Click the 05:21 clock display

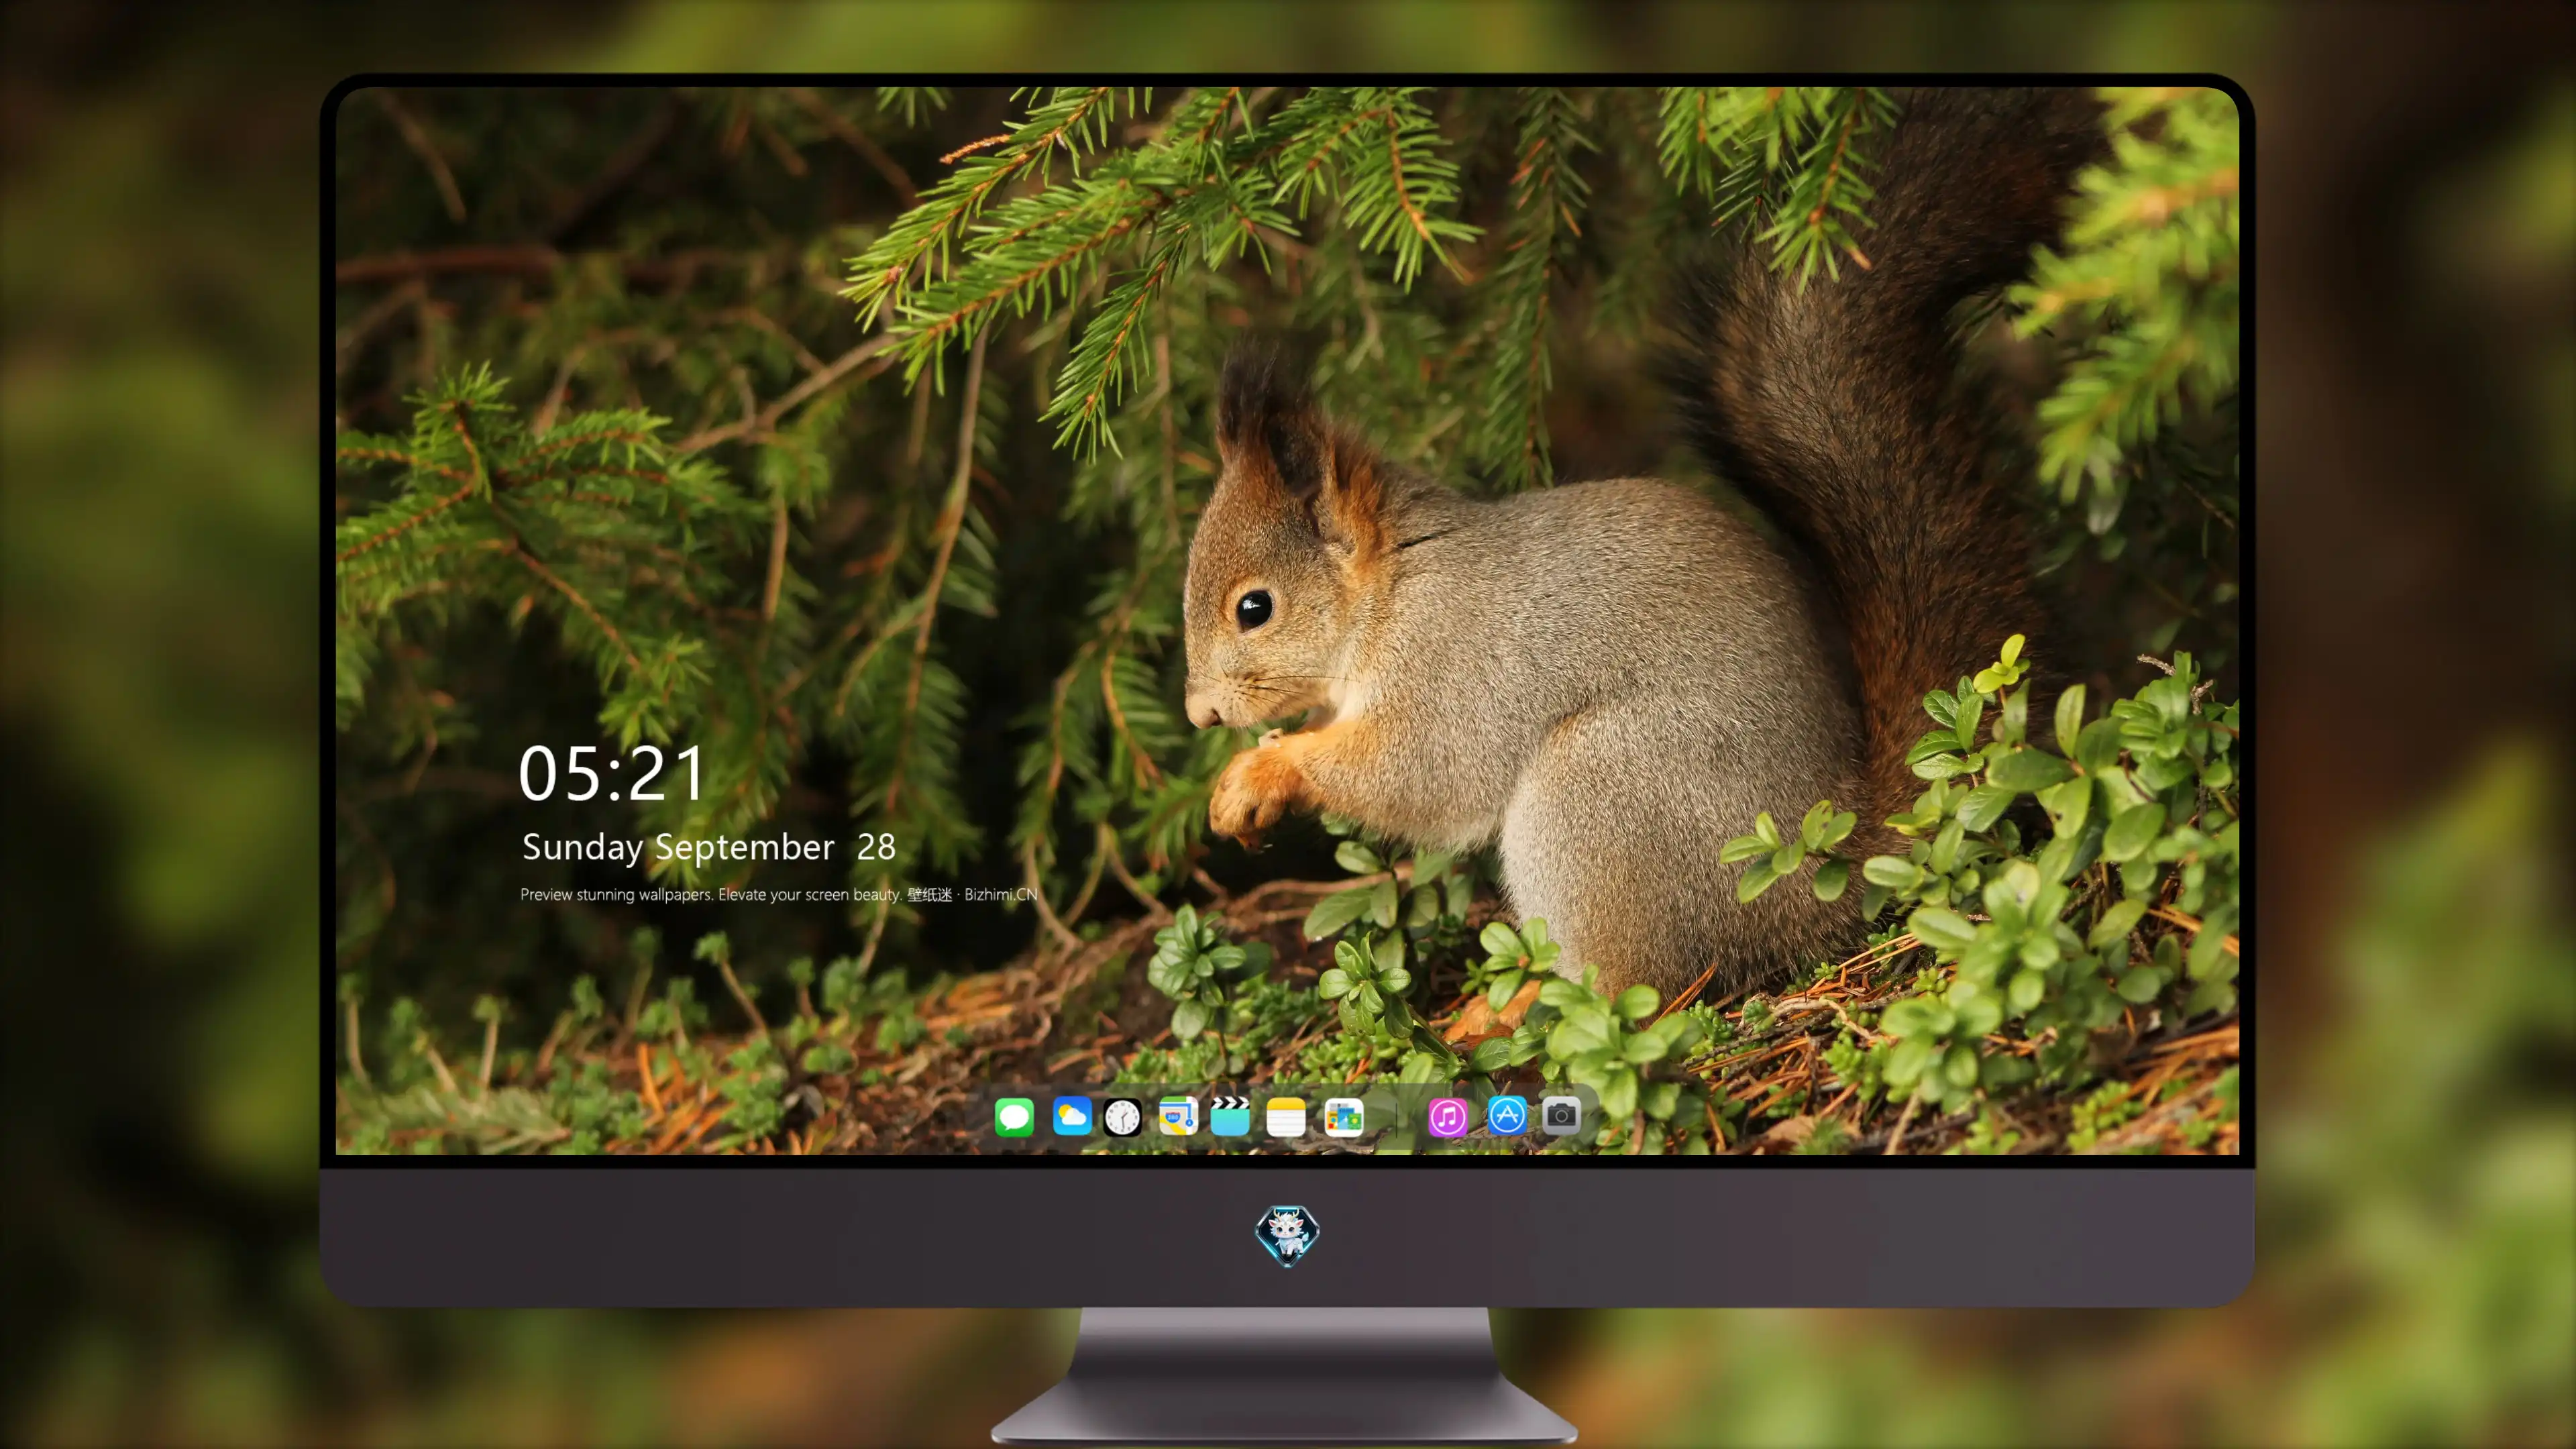(612, 773)
